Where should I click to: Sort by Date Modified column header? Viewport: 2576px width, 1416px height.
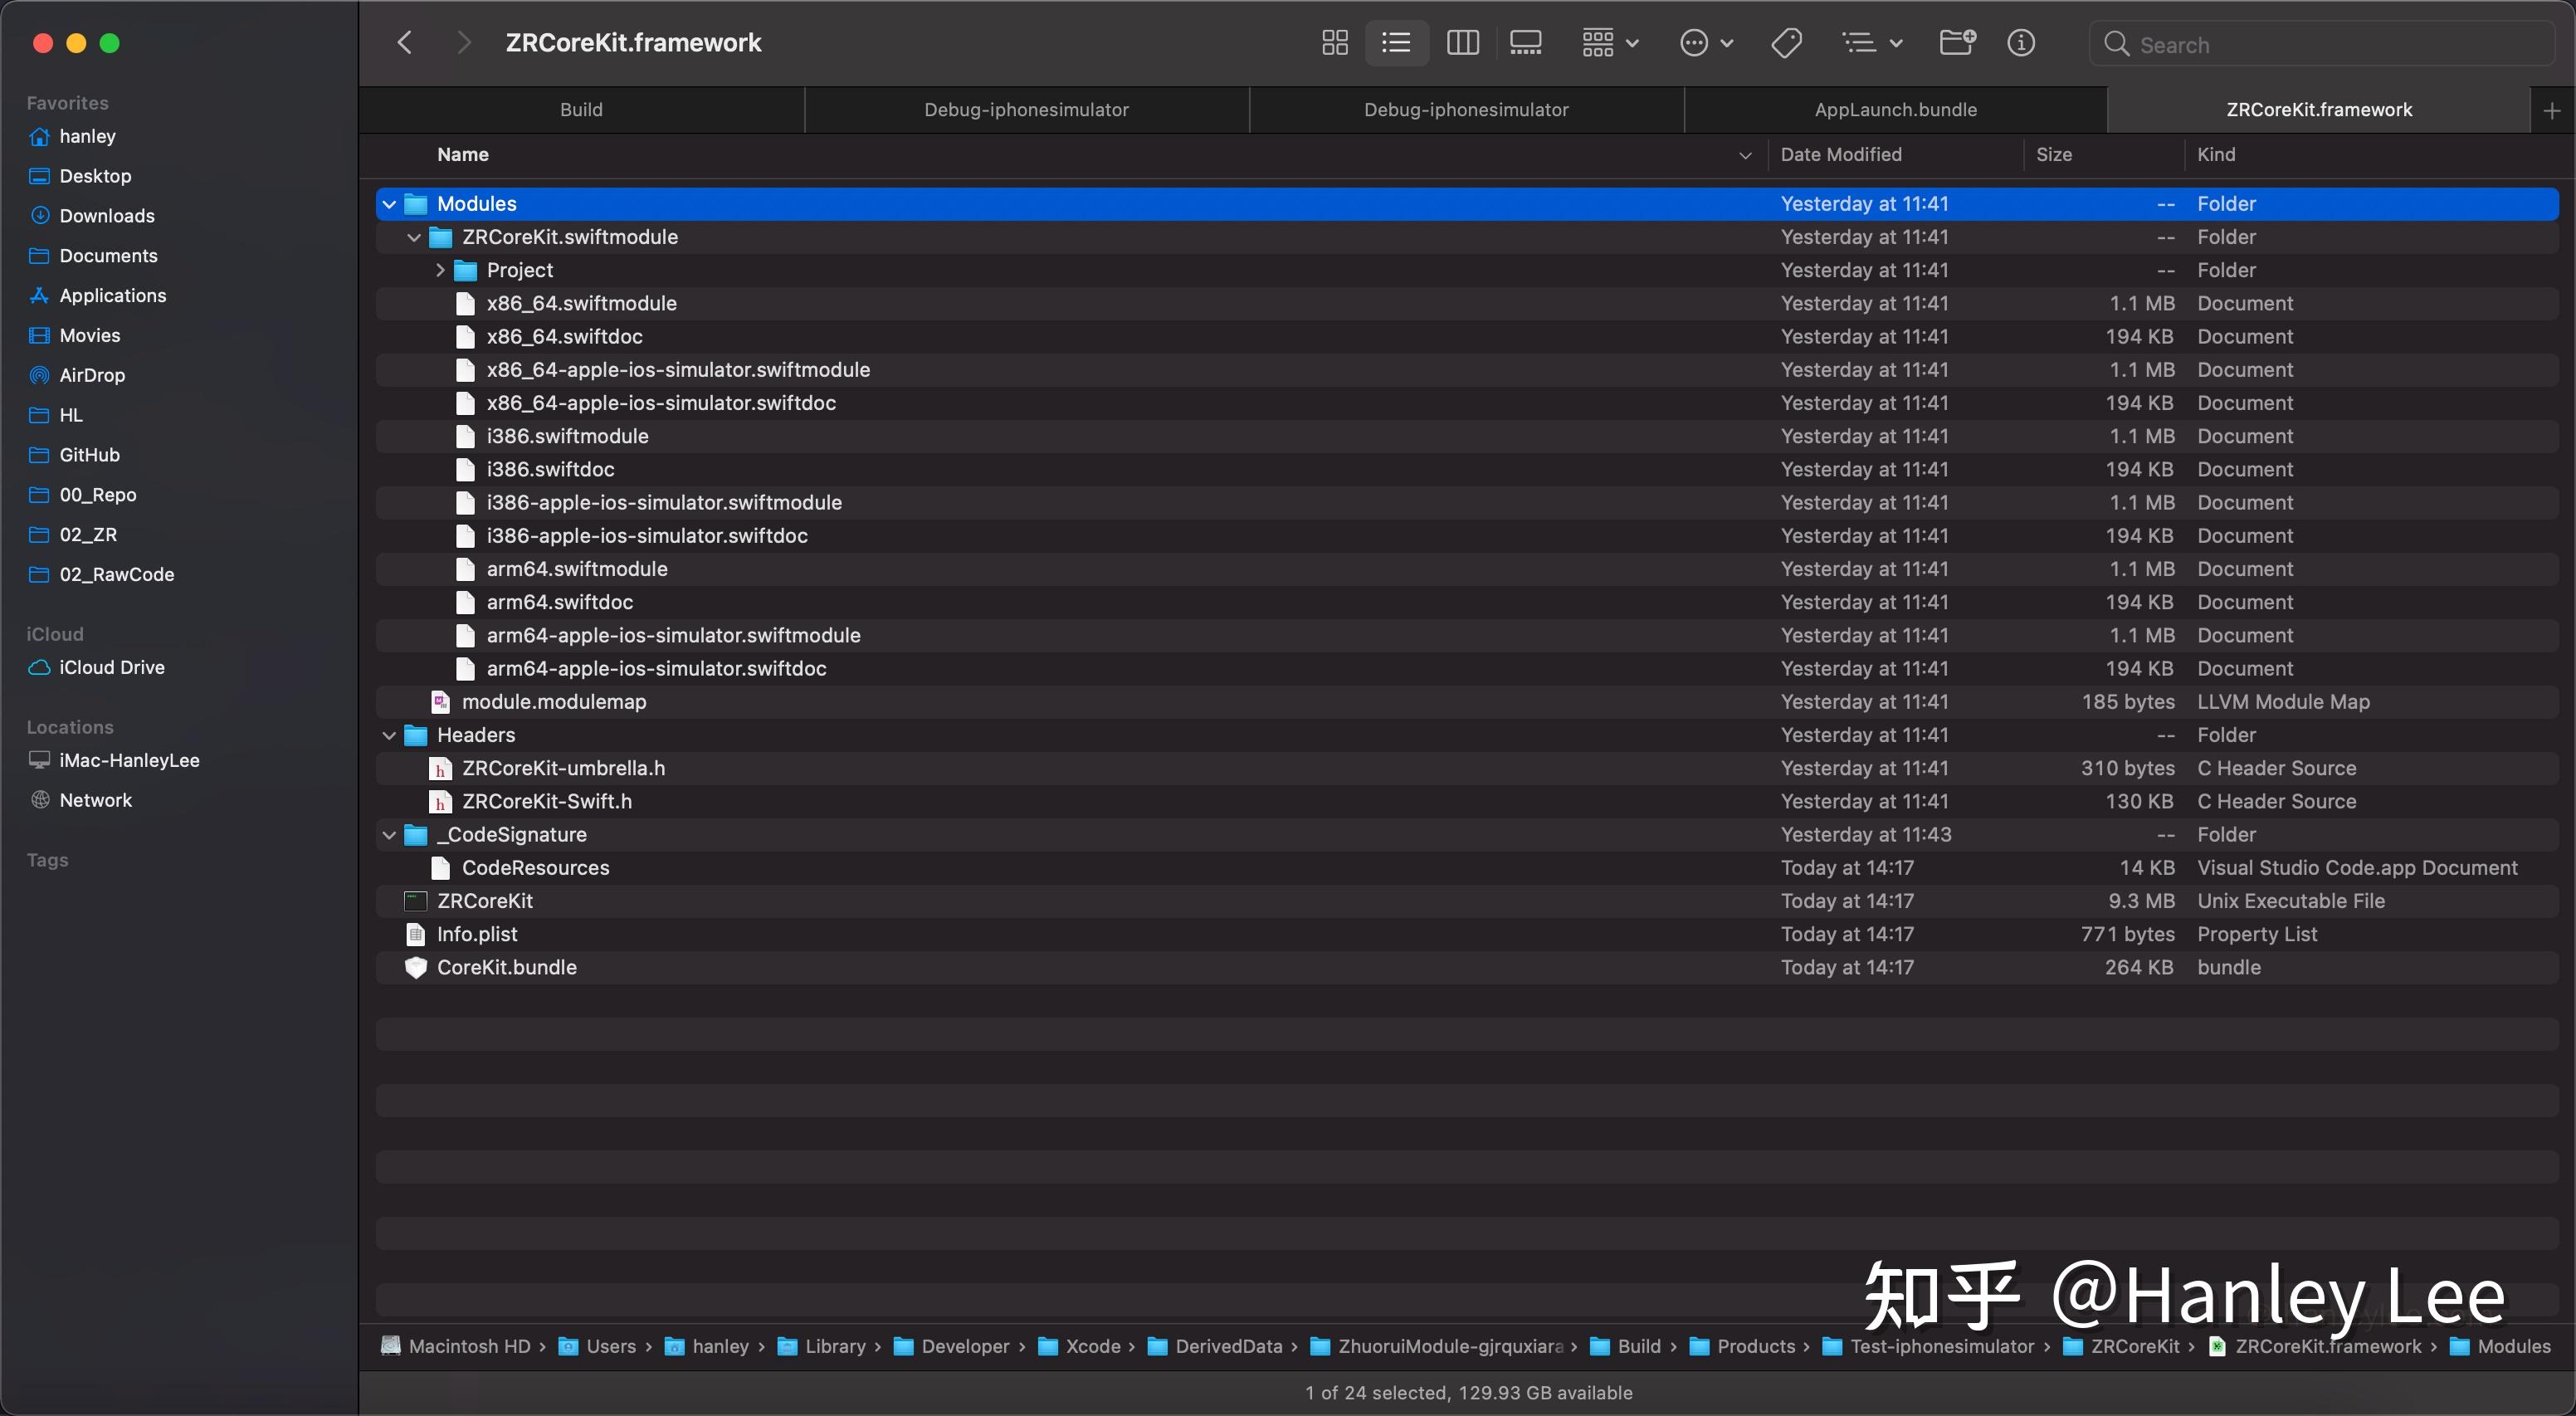[1841, 155]
